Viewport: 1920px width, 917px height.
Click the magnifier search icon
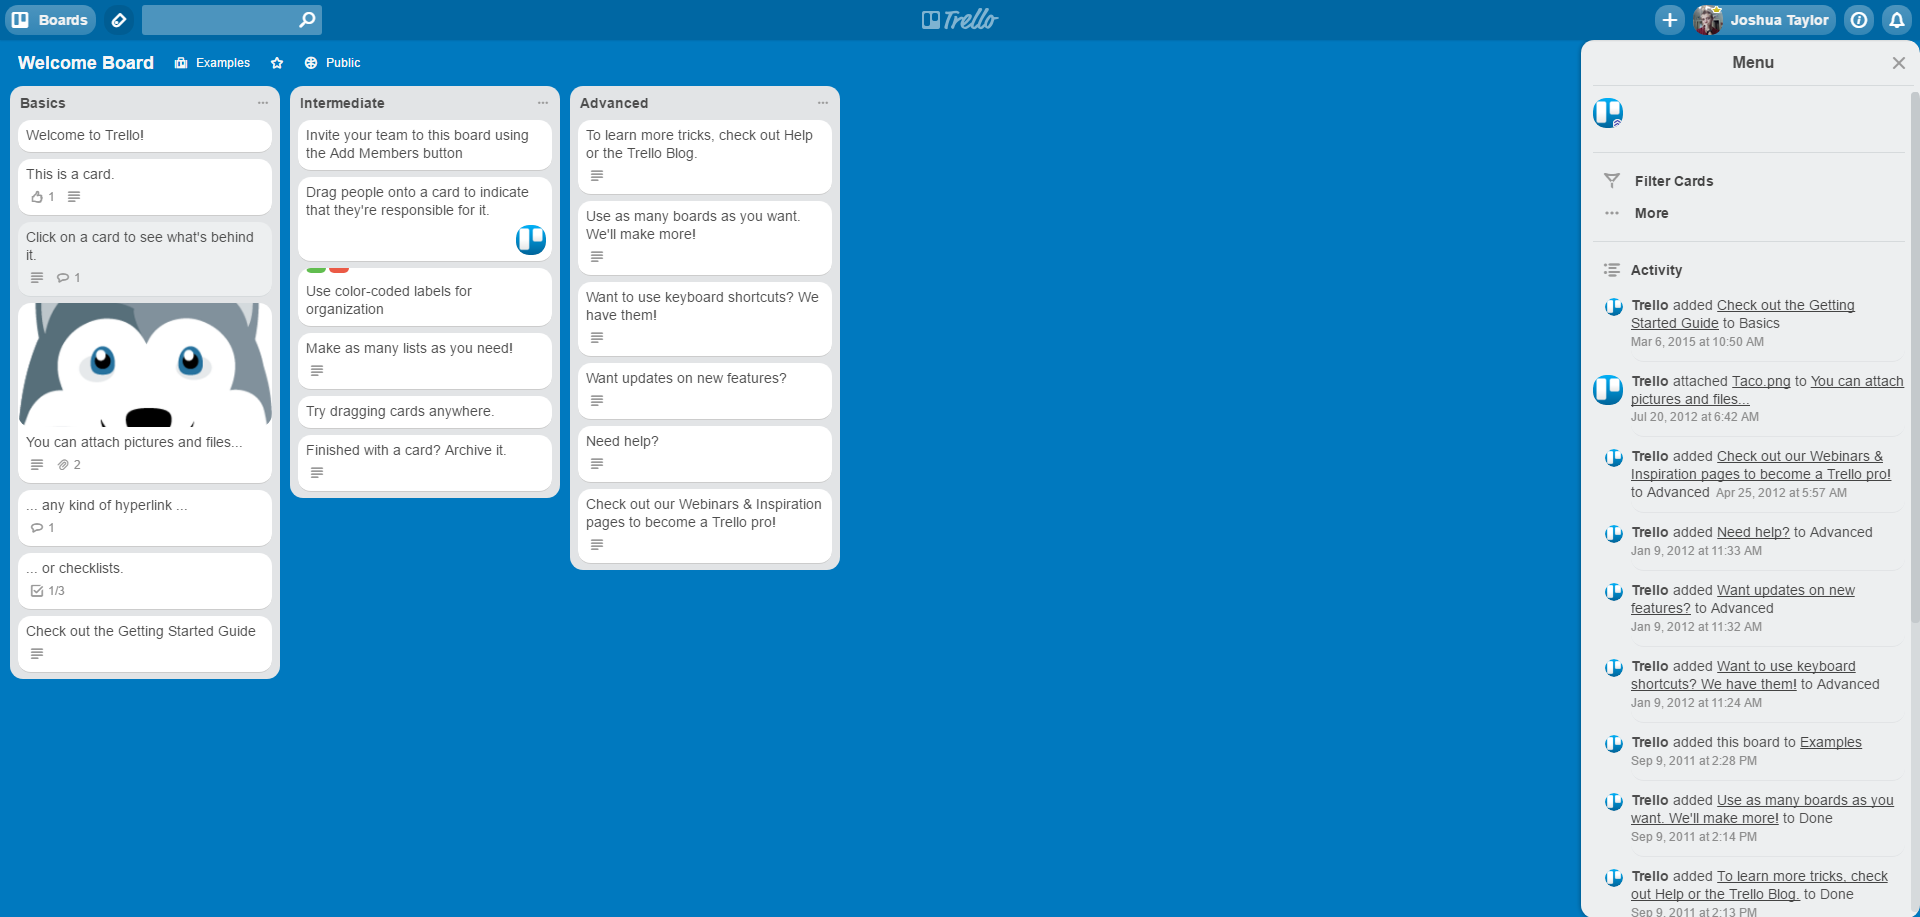(308, 20)
